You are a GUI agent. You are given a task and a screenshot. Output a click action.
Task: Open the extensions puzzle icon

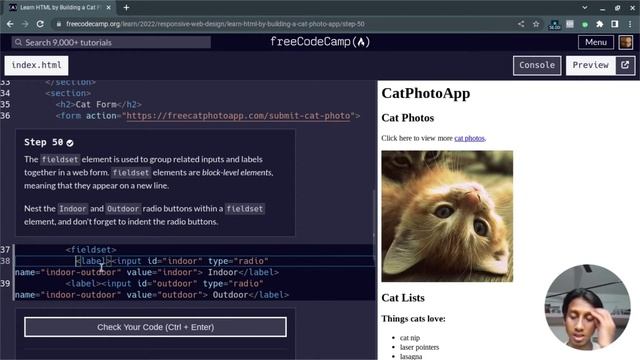[599, 24]
